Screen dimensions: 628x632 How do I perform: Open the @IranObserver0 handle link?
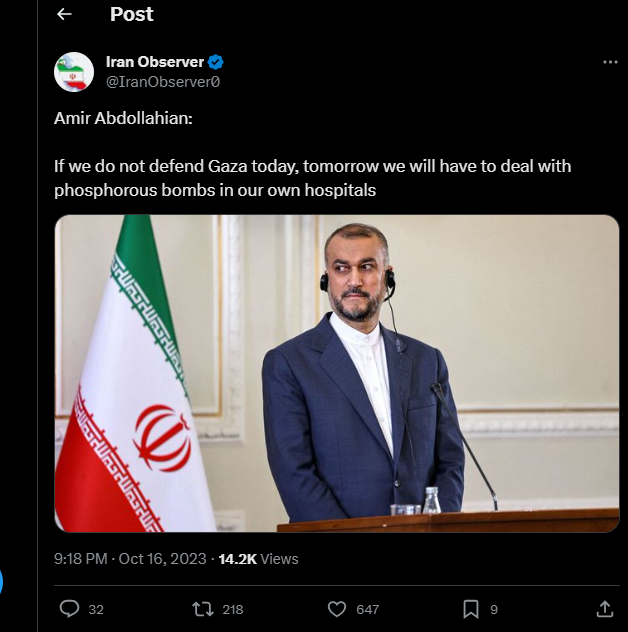(163, 82)
